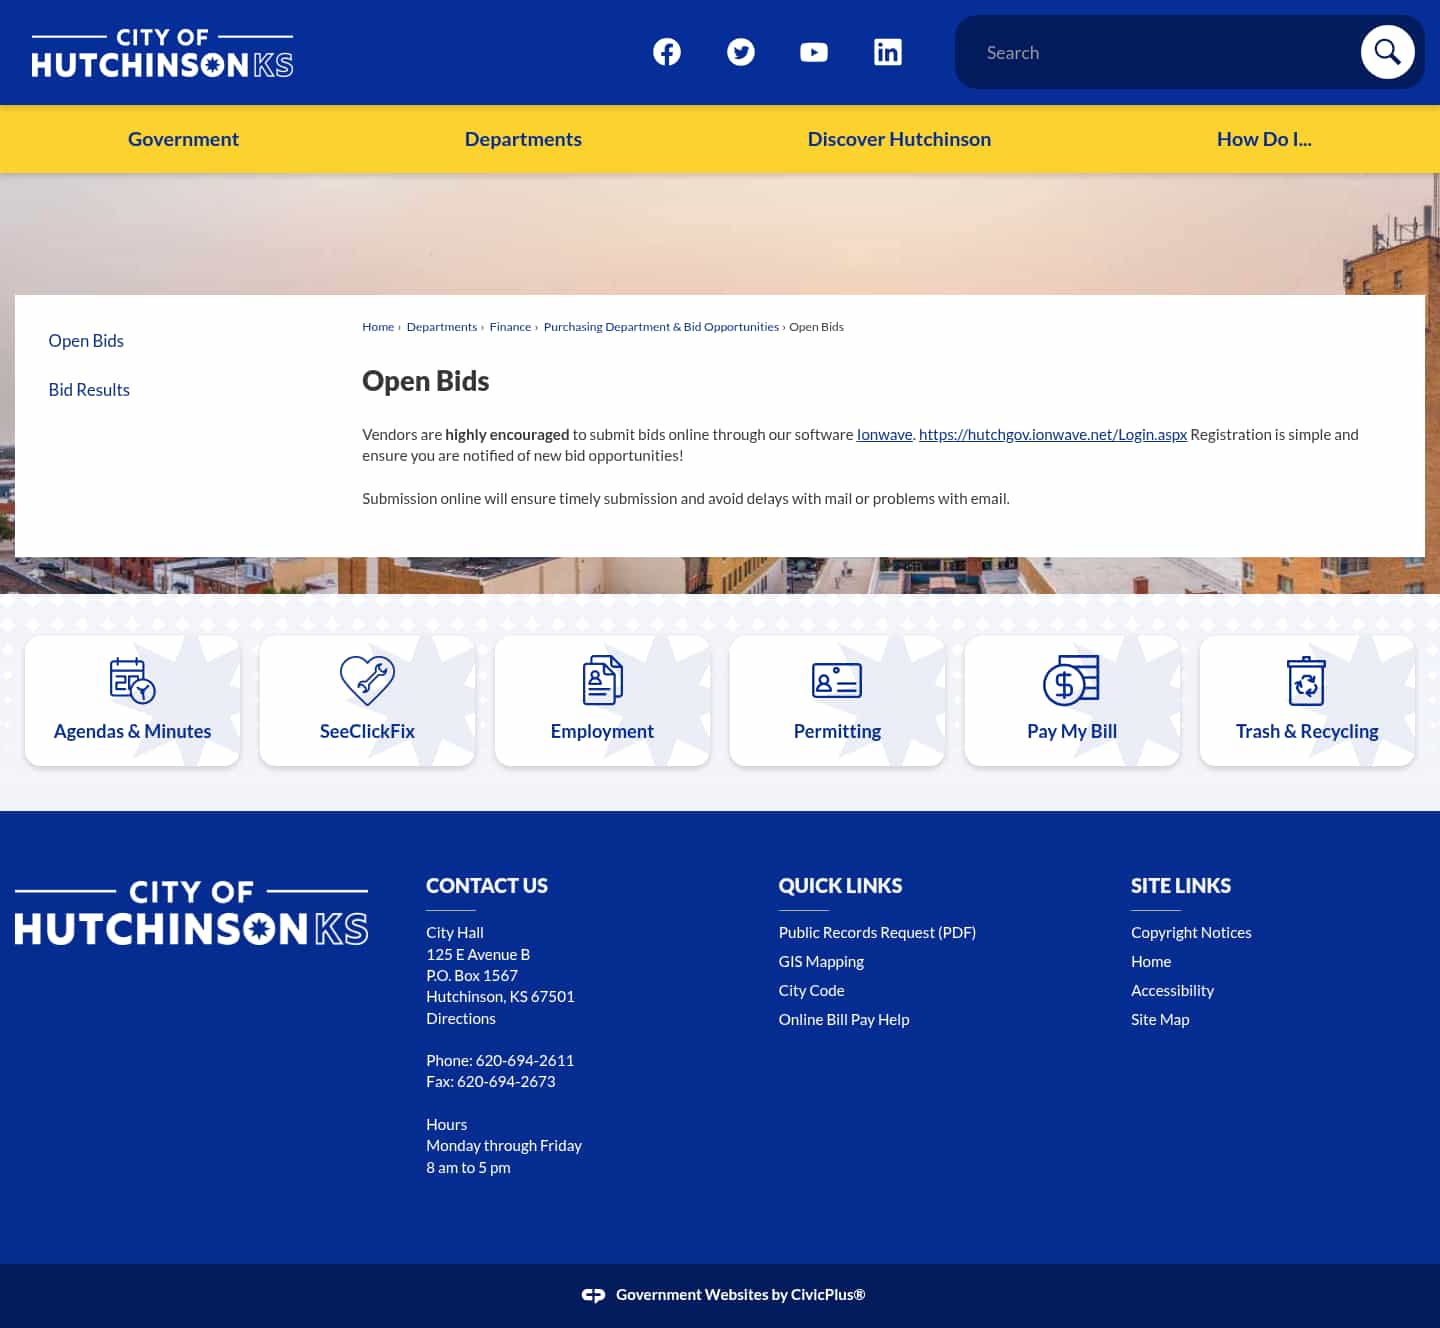The width and height of the screenshot is (1440, 1328).
Task: Select the Permitting ID card icon
Action: (837, 680)
